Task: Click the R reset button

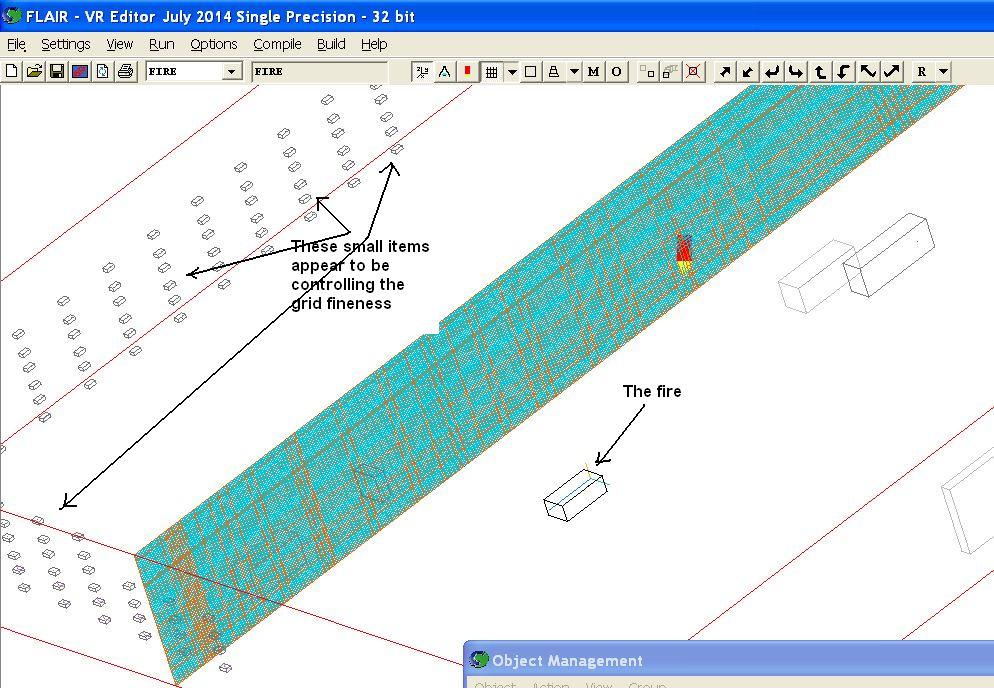Action: click(x=921, y=71)
